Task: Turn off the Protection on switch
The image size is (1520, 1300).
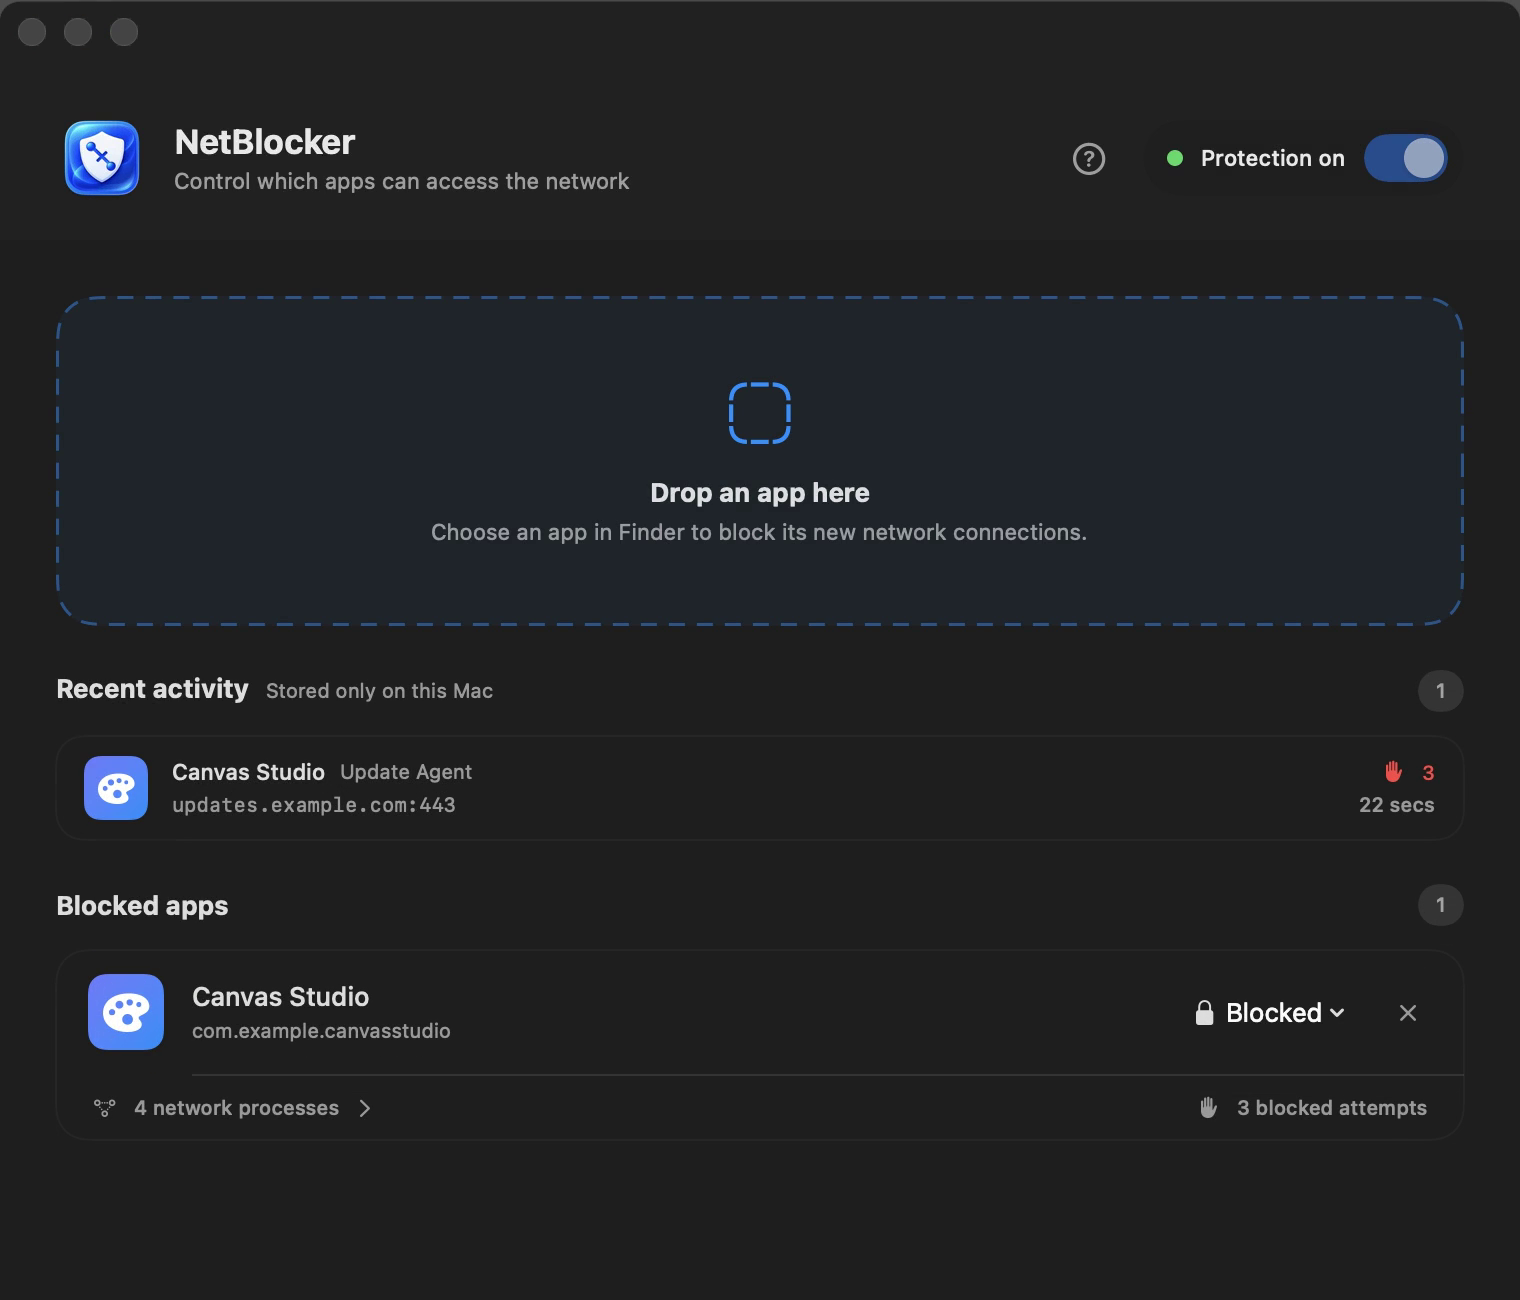Action: click(1405, 158)
